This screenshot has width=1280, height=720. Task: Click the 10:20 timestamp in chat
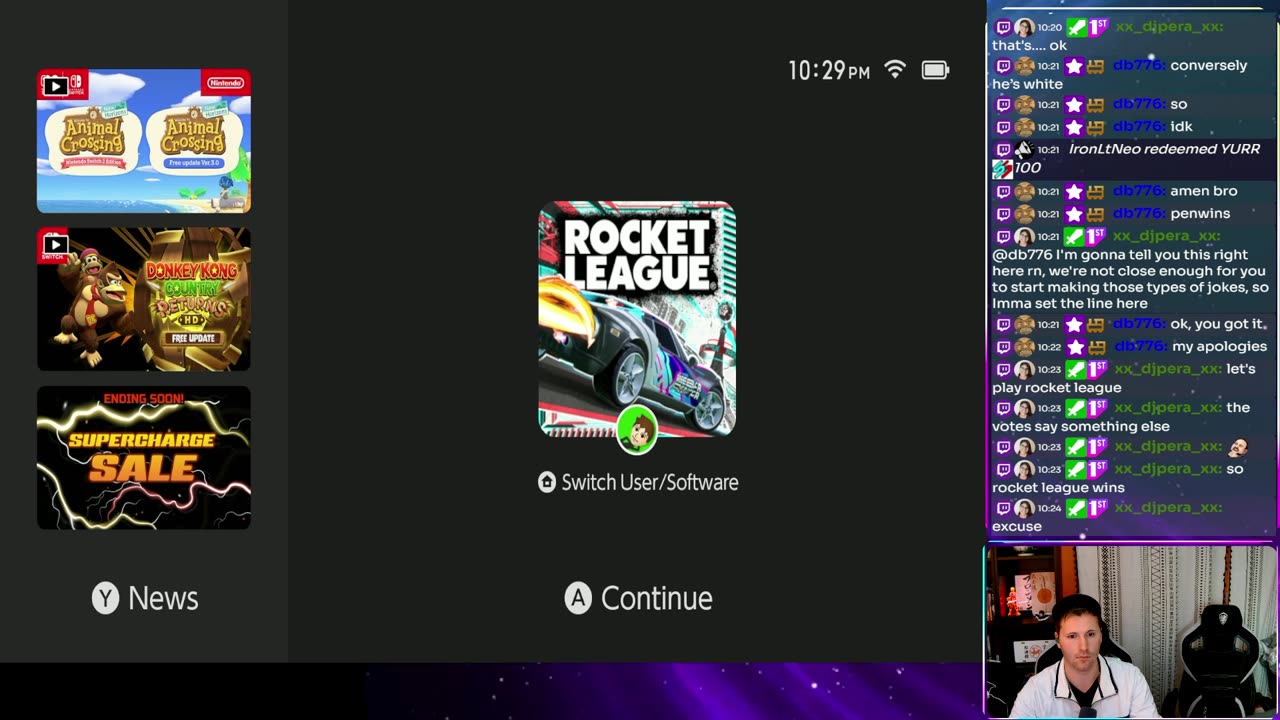point(1049,27)
